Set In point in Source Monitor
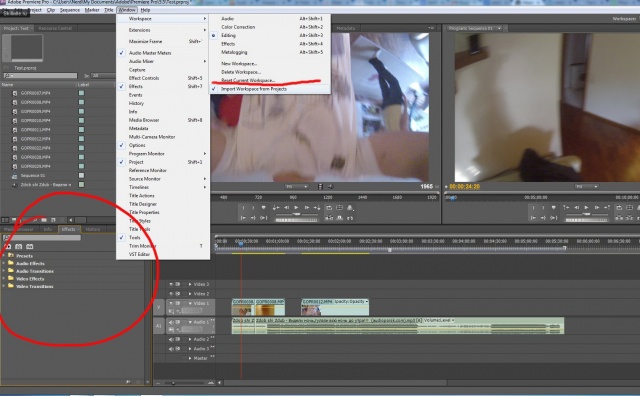 click(243, 208)
